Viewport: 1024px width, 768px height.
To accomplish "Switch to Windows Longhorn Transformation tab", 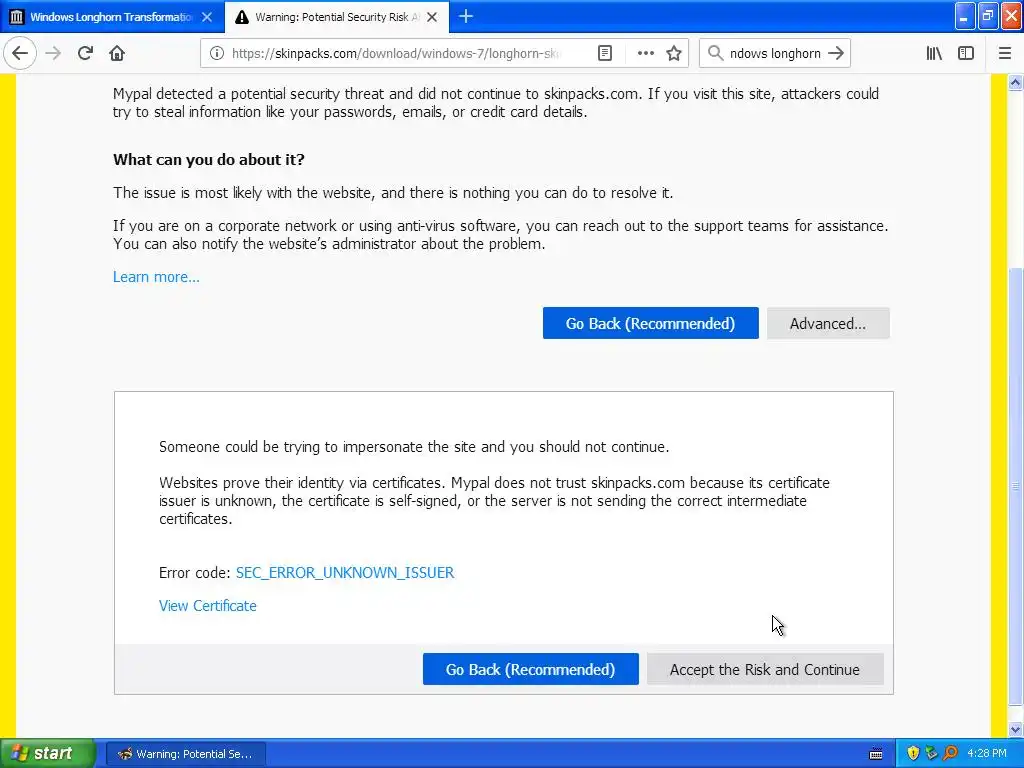I will point(112,17).
